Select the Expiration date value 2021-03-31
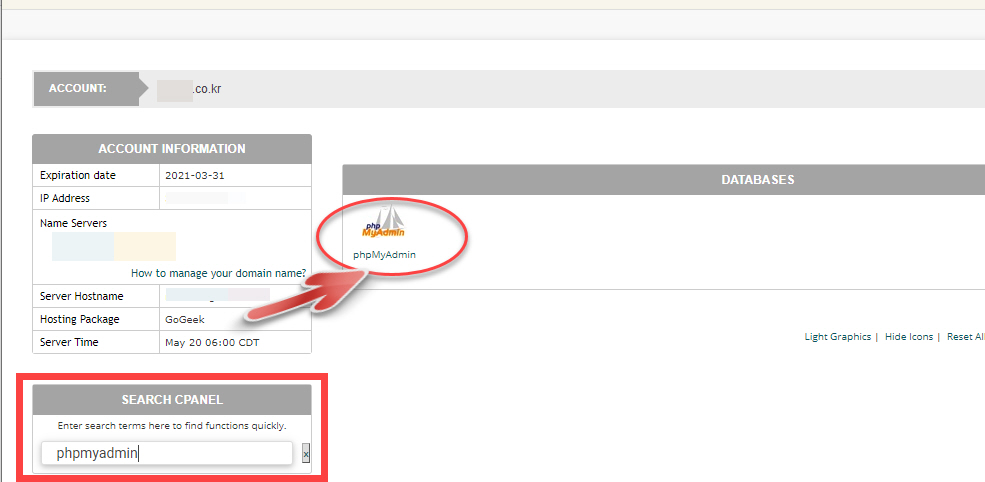The image size is (985, 482). point(195,176)
